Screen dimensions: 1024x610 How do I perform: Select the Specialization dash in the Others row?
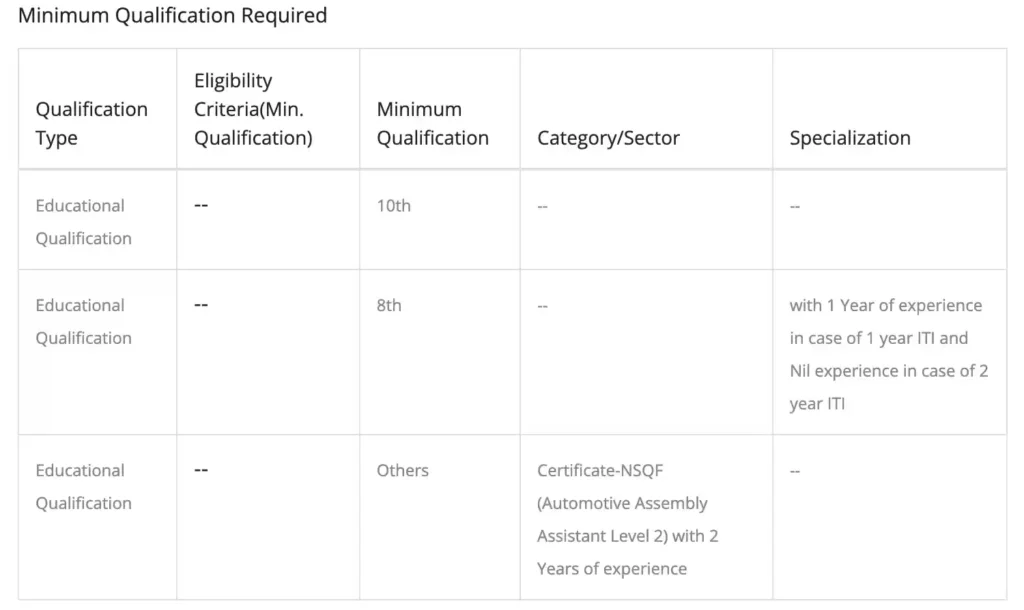(x=795, y=471)
